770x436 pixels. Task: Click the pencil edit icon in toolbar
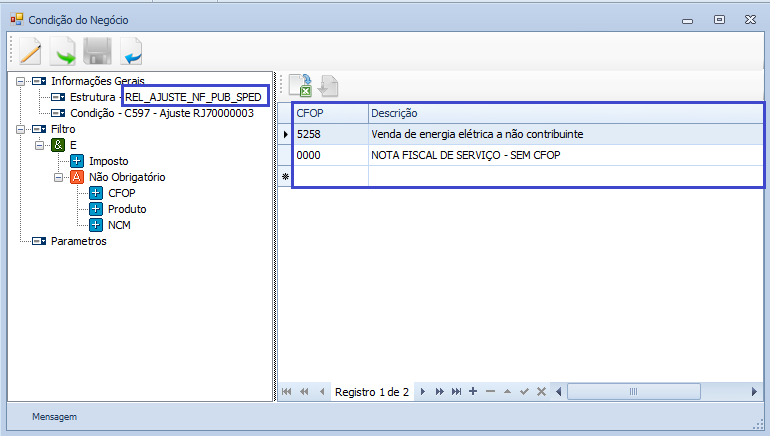coord(28,51)
